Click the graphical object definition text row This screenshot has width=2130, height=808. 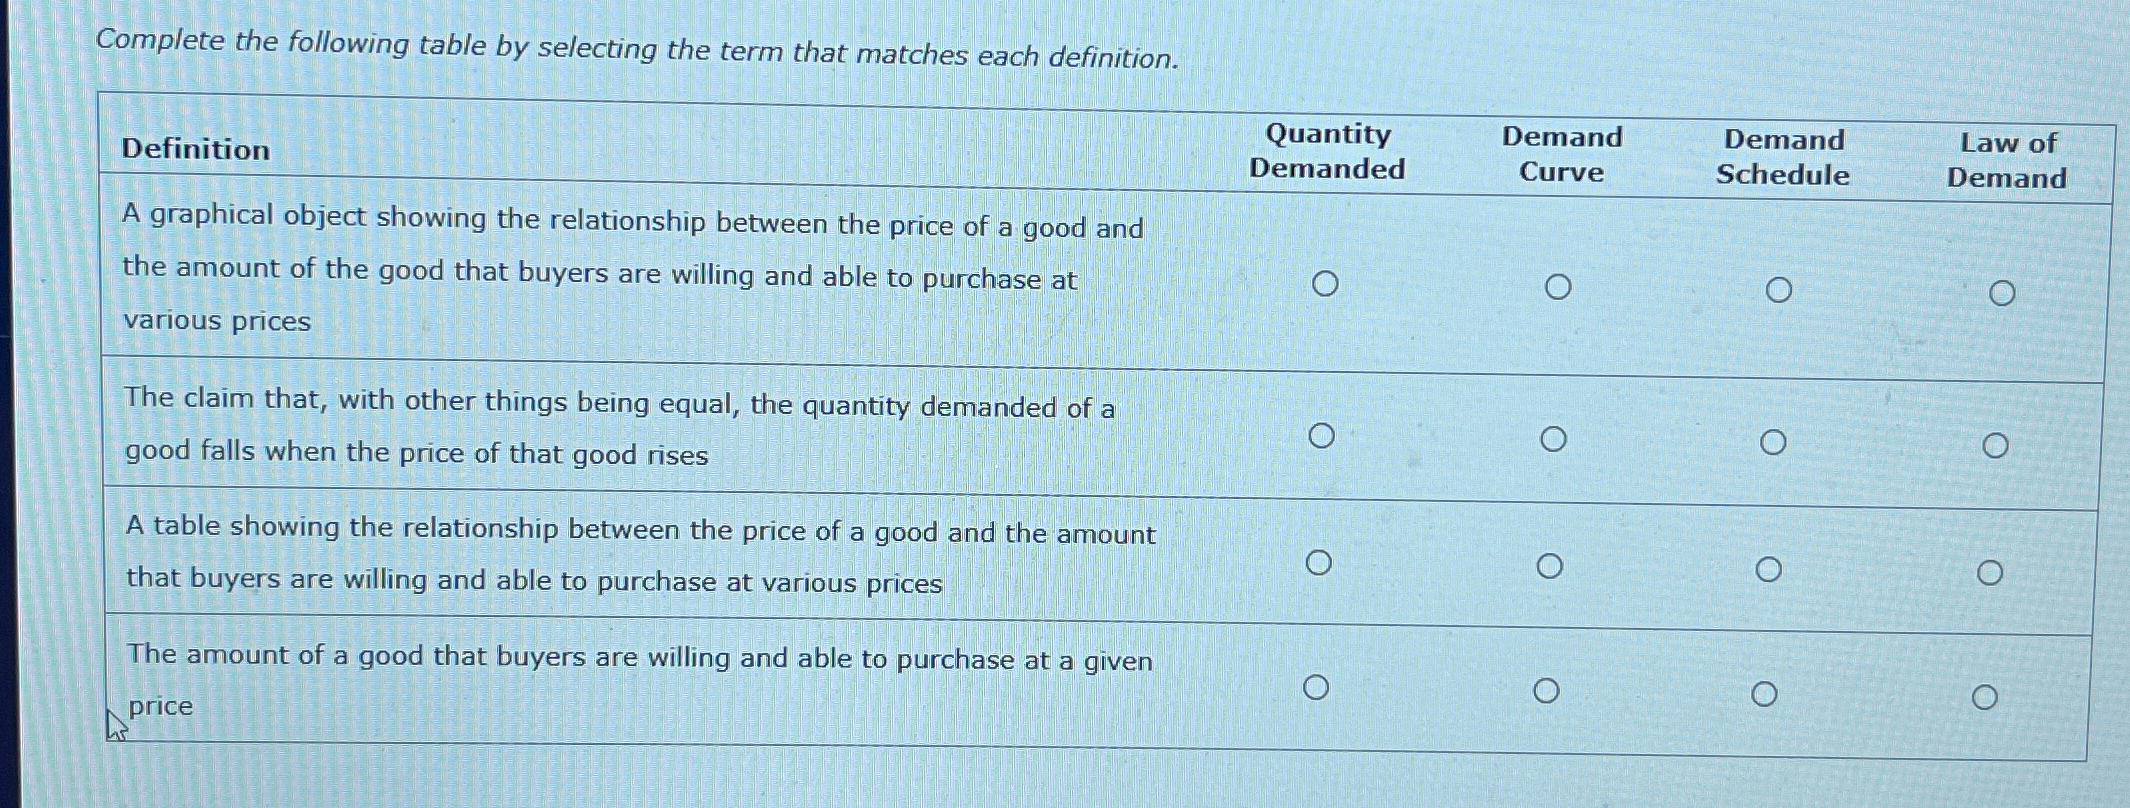630,270
